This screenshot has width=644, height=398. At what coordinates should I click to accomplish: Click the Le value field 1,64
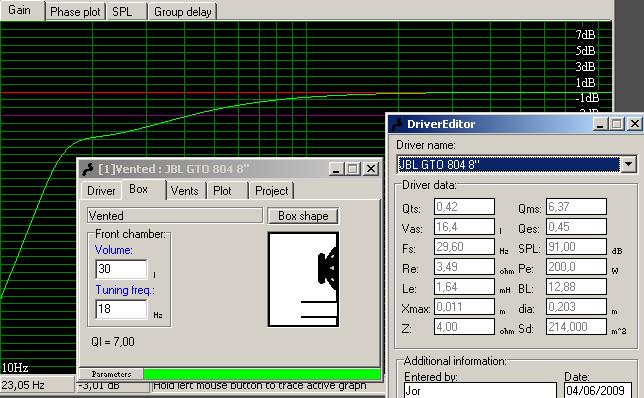(464, 287)
